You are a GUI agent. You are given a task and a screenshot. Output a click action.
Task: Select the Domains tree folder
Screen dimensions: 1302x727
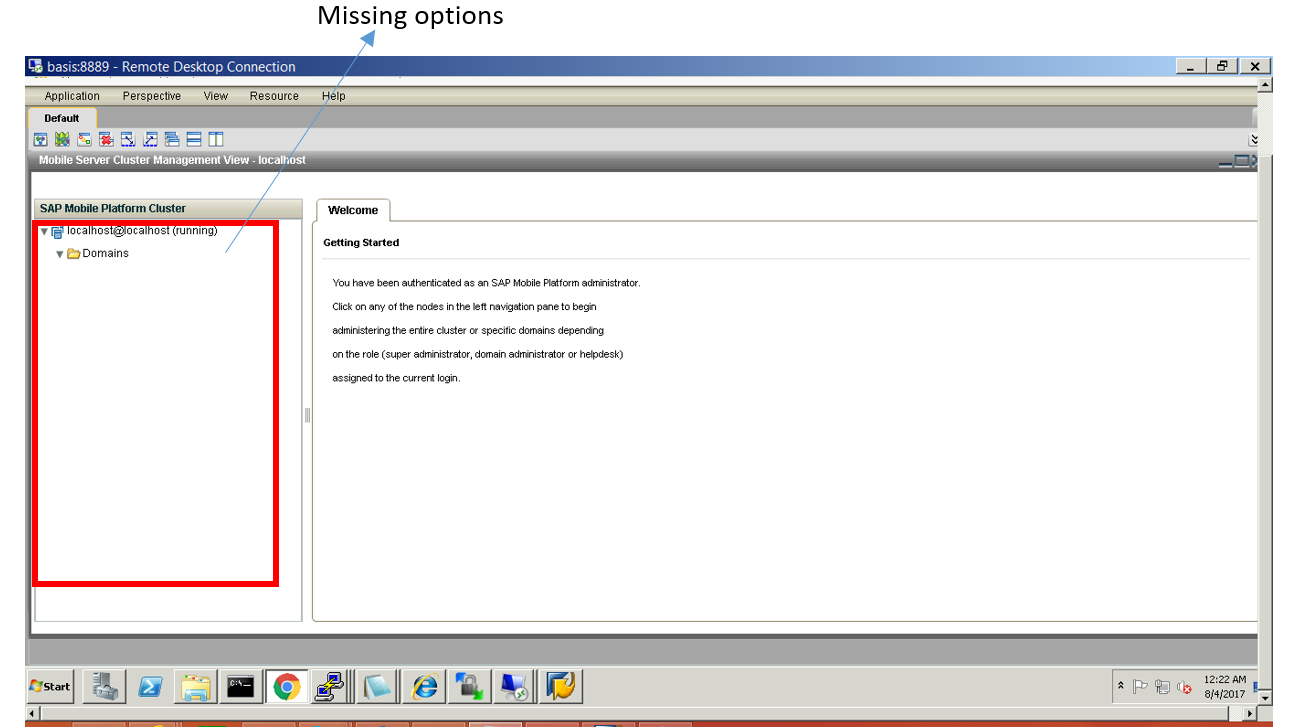point(106,253)
